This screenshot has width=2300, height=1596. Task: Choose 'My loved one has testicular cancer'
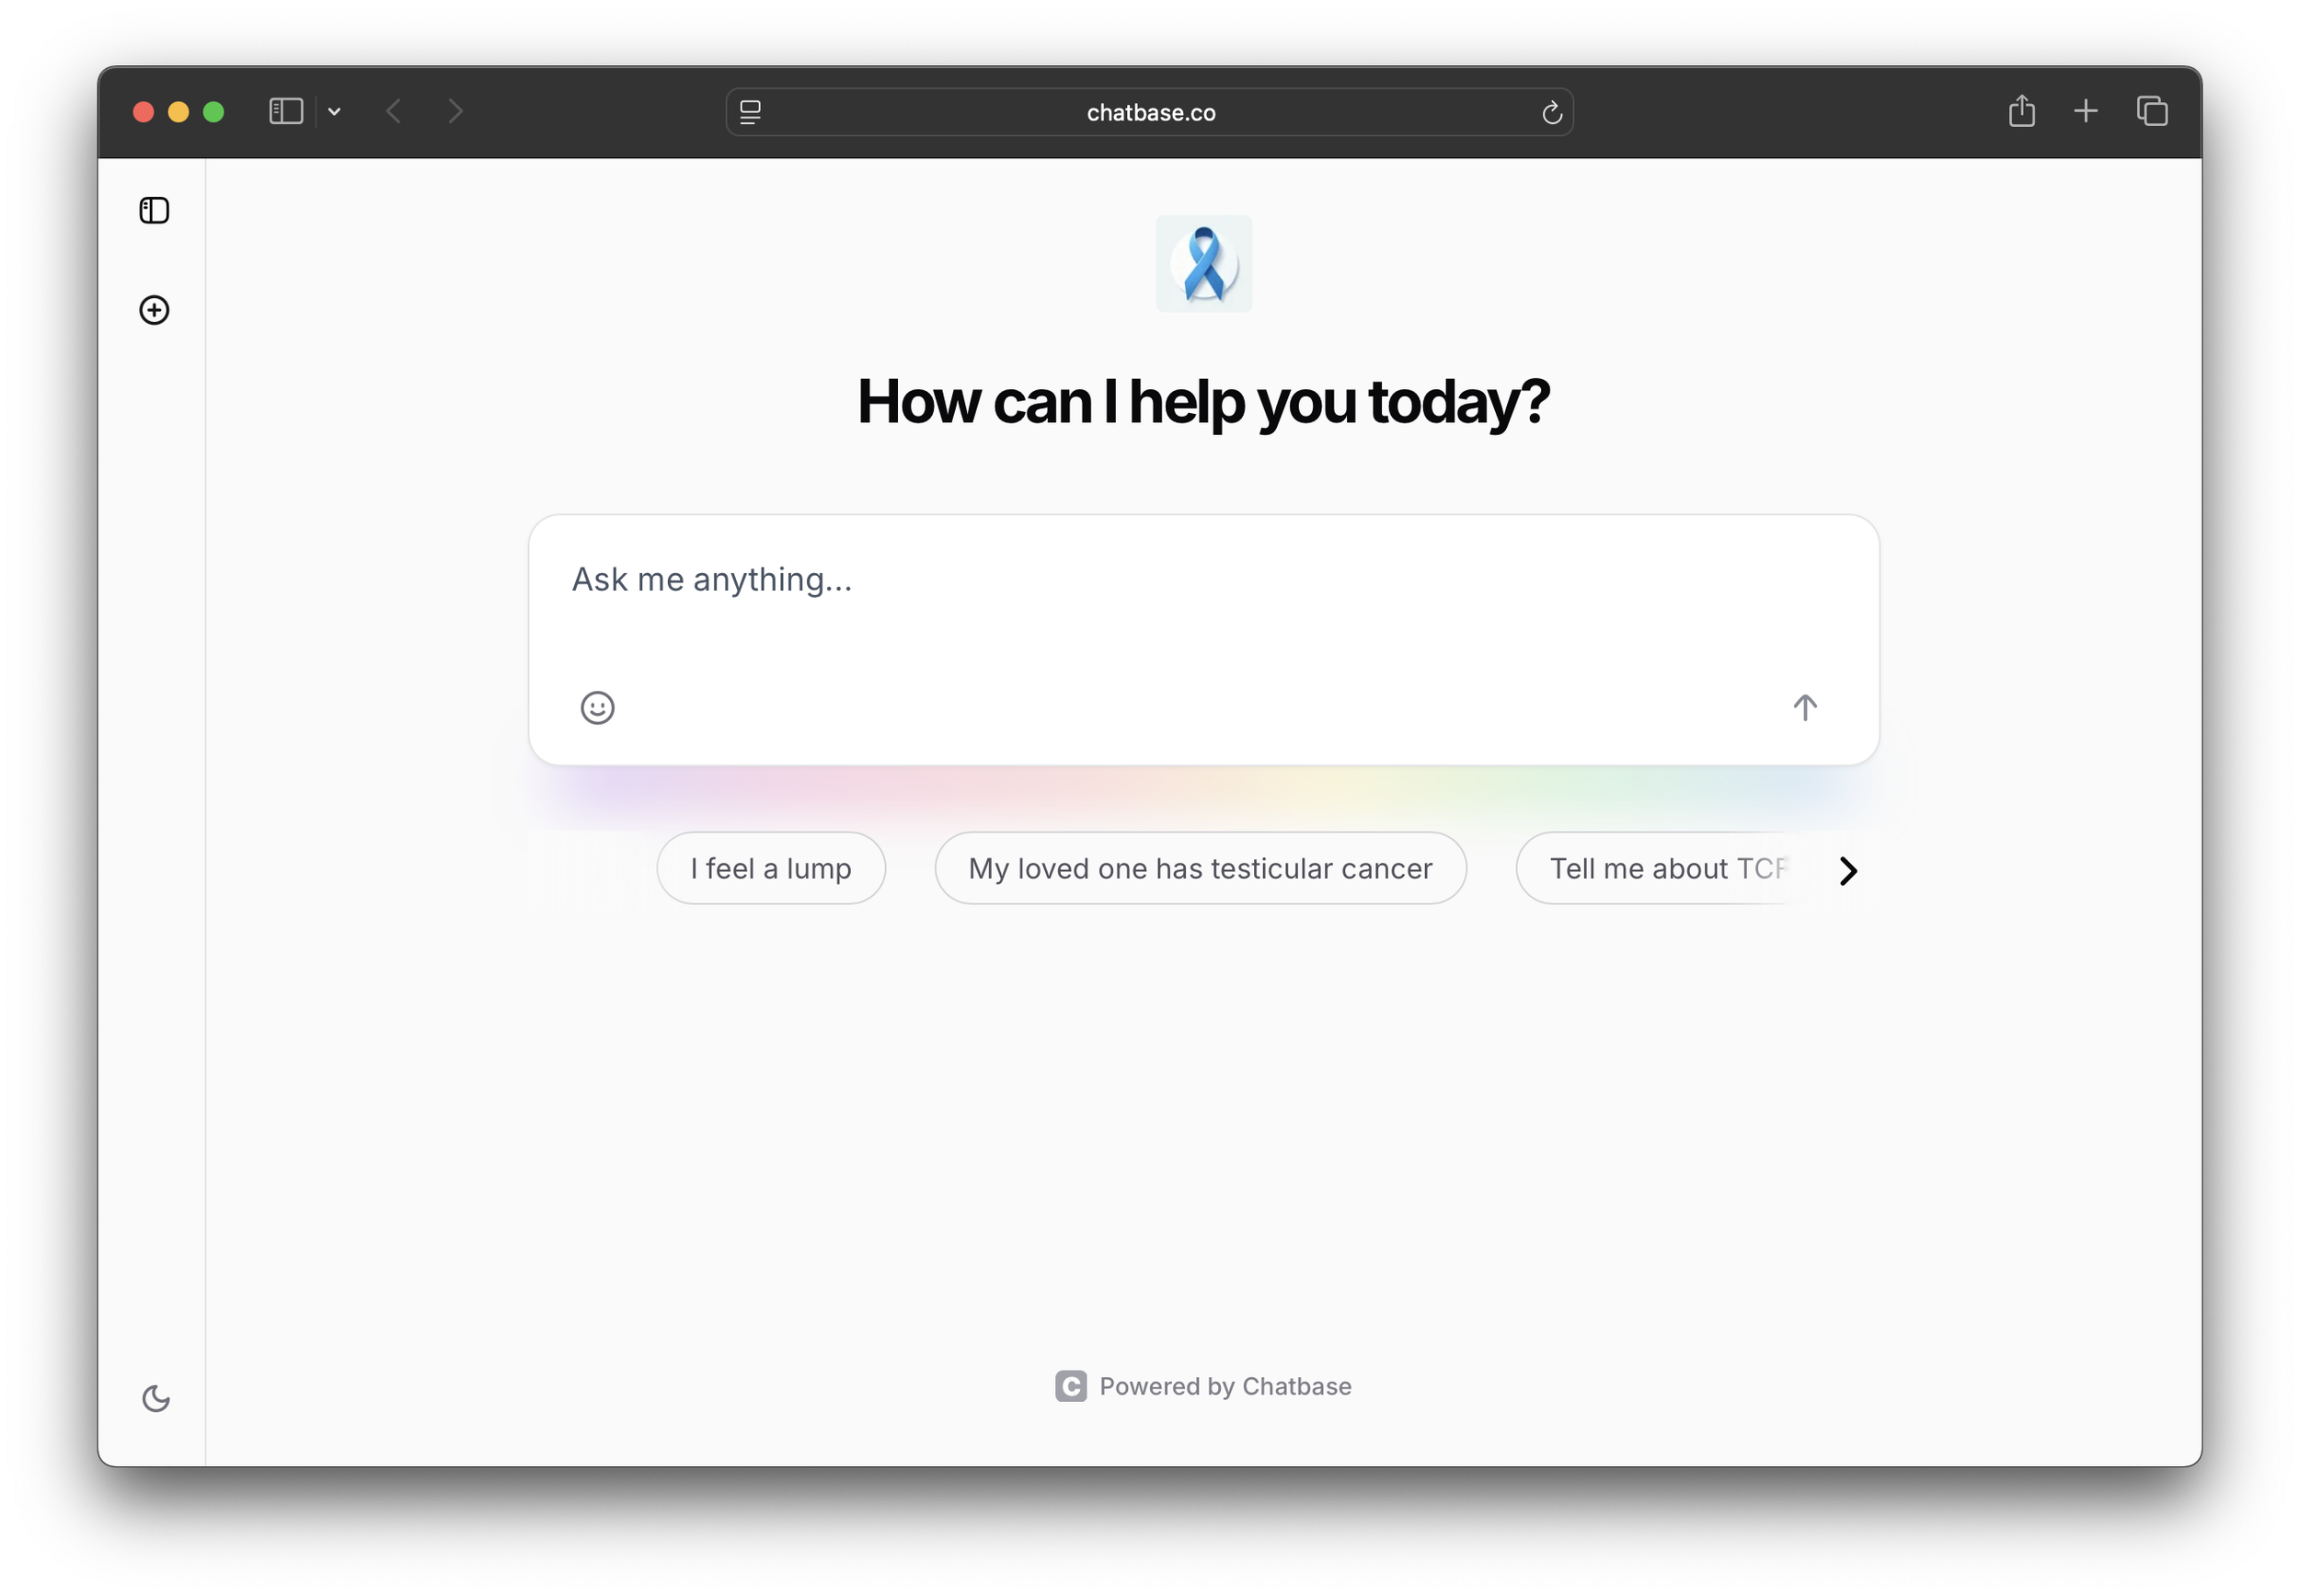point(1200,868)
